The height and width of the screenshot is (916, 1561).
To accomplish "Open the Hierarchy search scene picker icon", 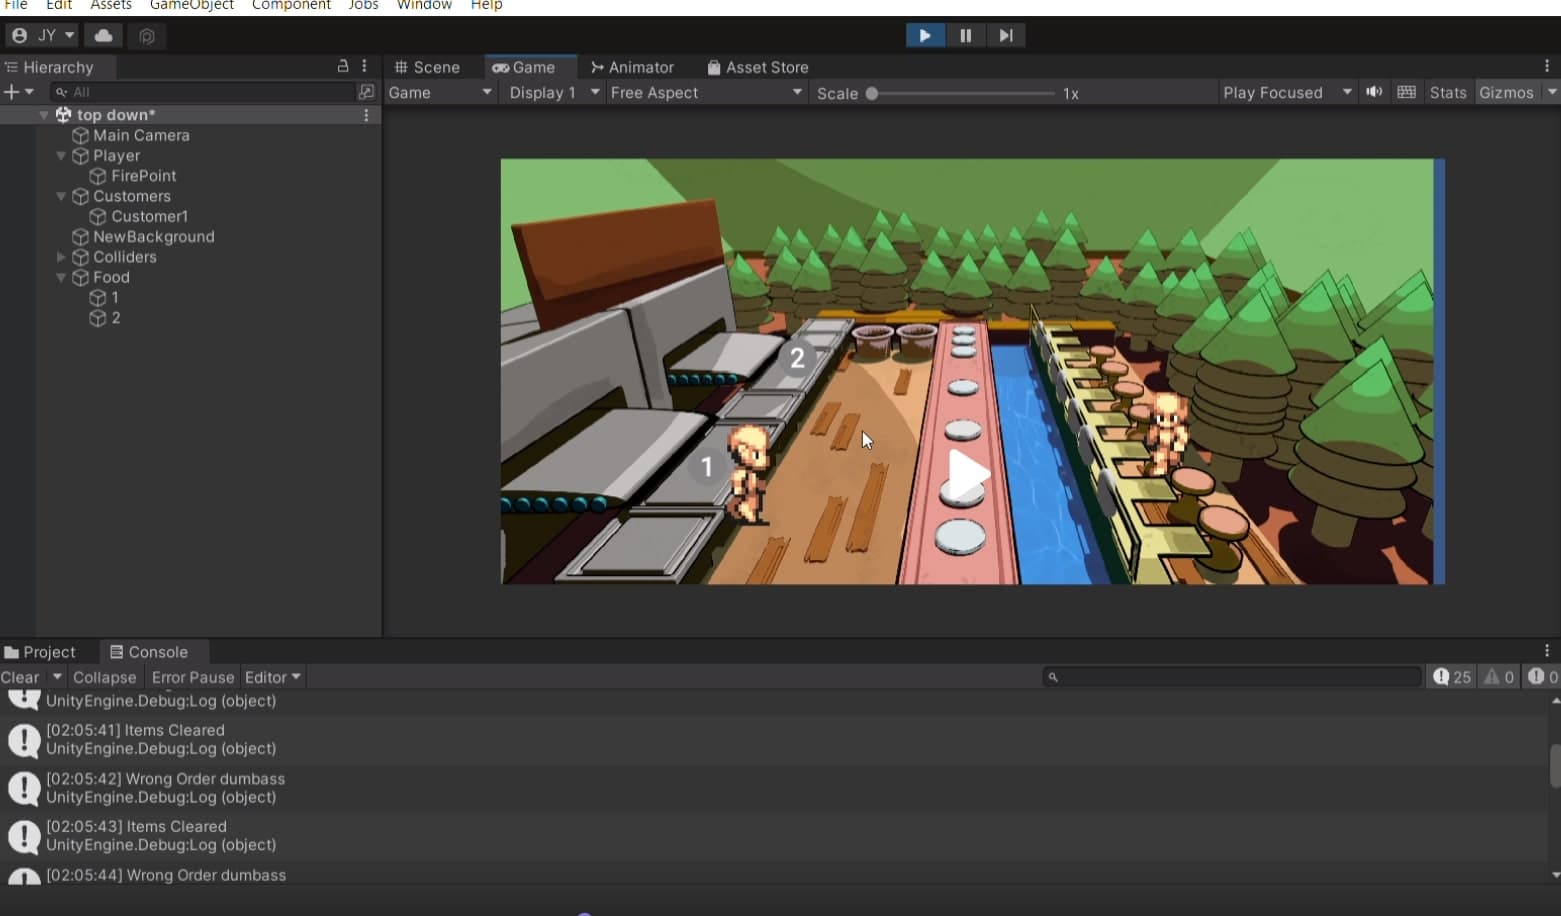I will click(366, 92).
